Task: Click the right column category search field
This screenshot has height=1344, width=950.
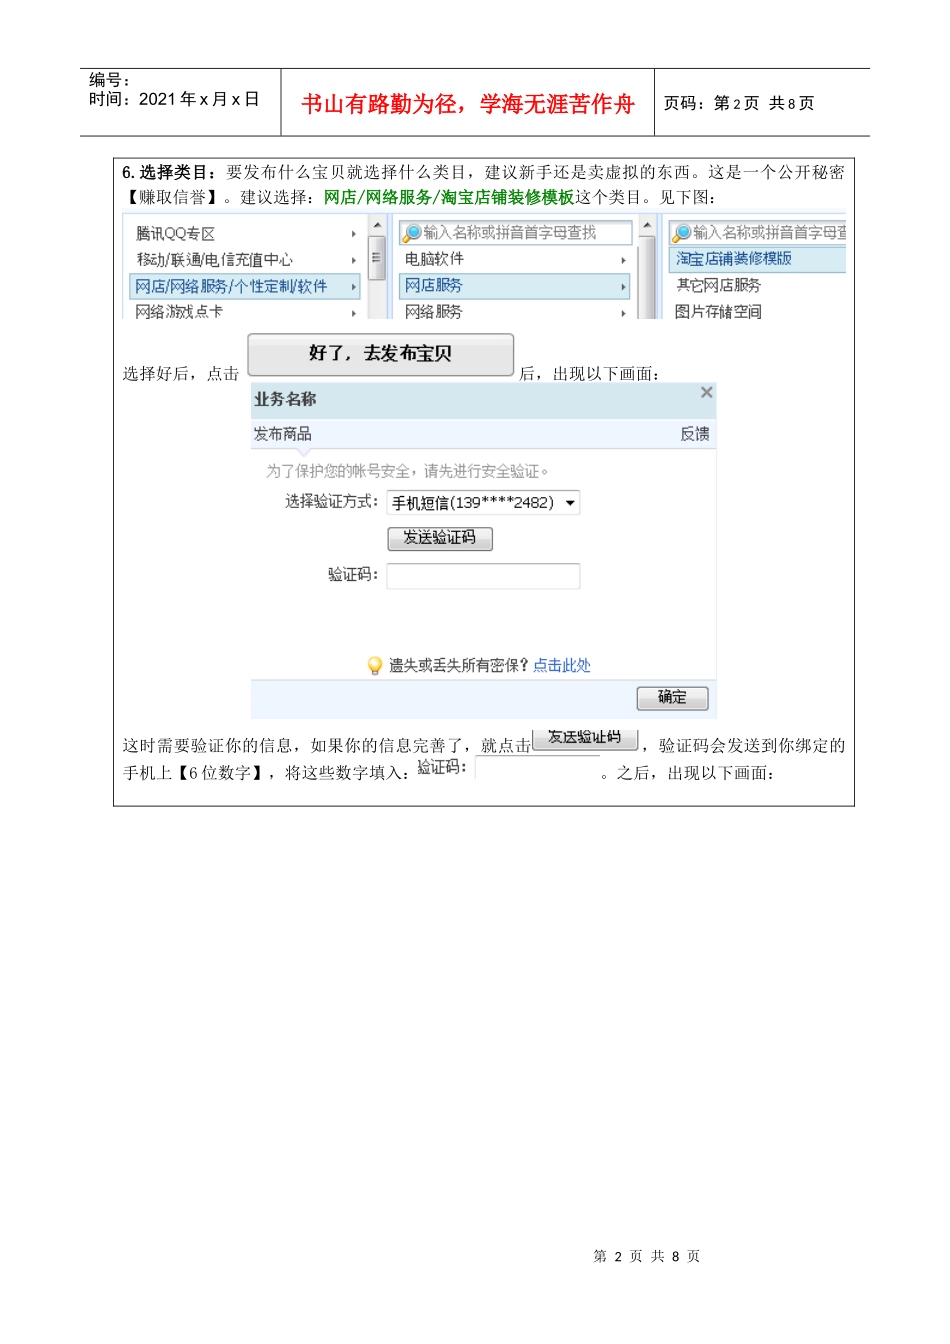Action: click(757, 233)
